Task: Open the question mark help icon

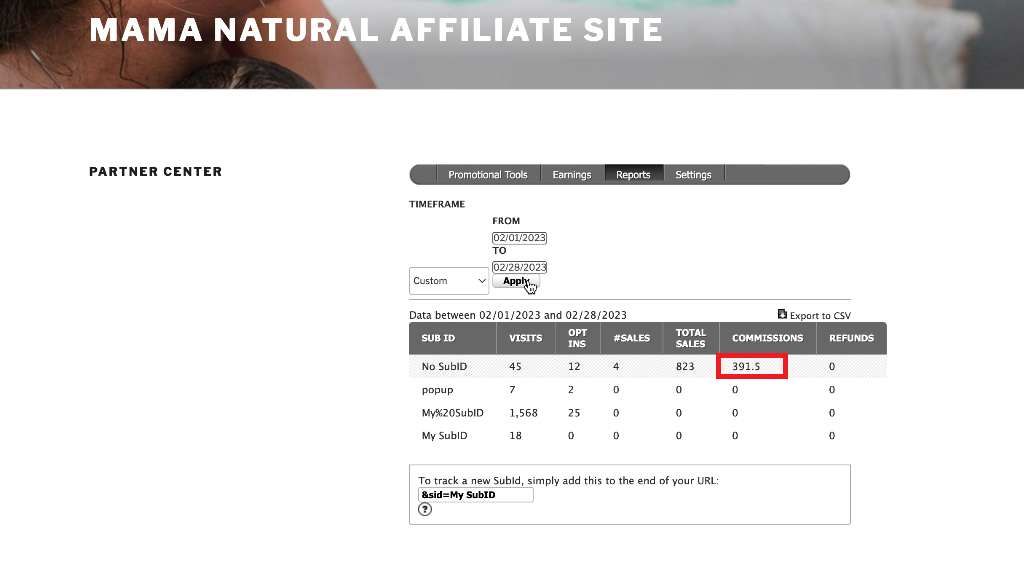Action: tap(425, 510)
